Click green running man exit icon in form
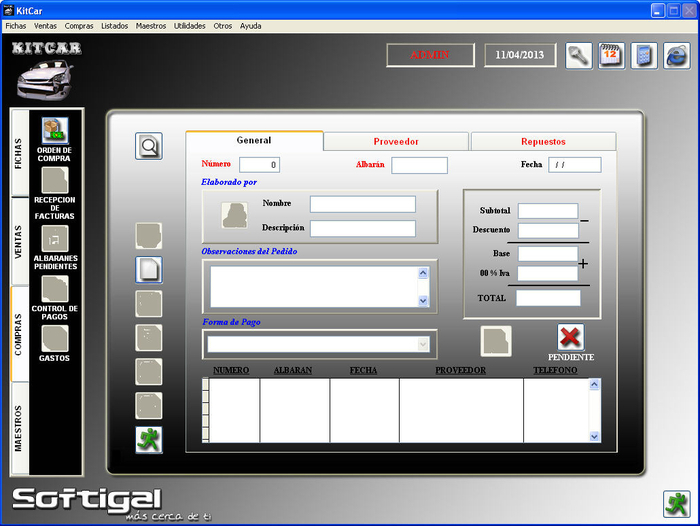Image resolution: width=700 pixels, height=526 pixels. tap(149, 440)
